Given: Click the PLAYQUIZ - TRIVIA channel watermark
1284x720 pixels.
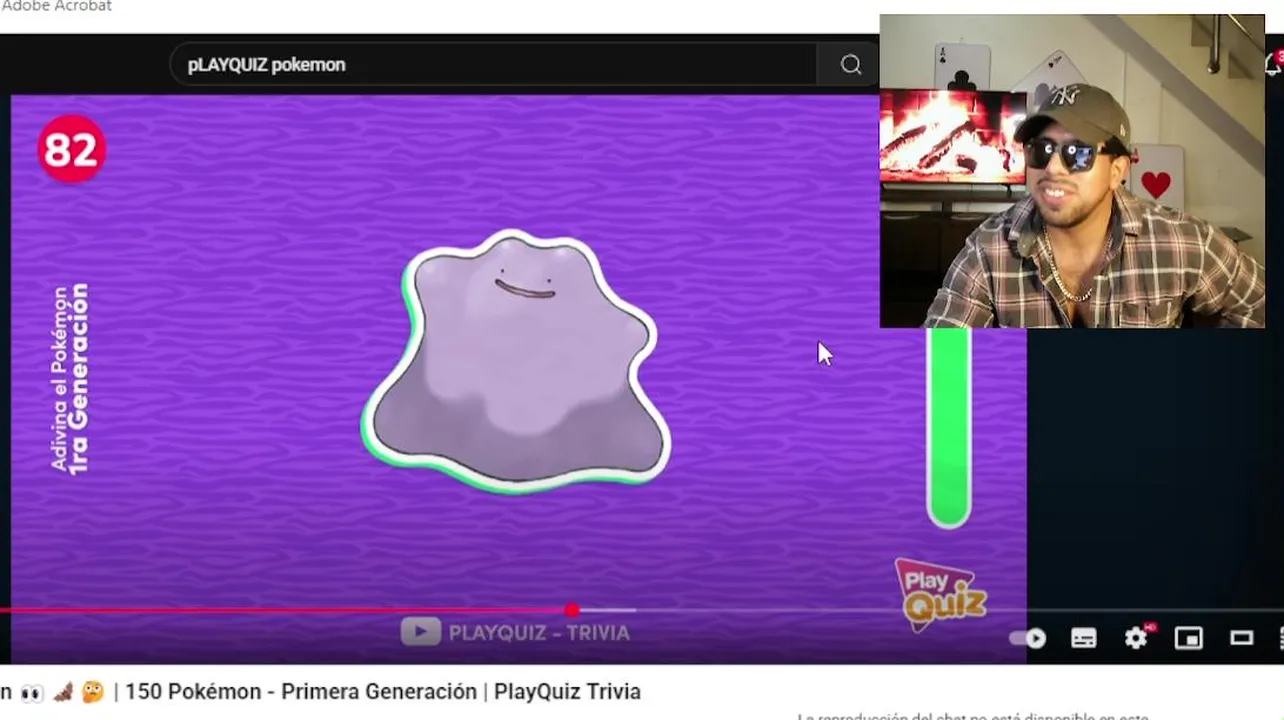Looking at the screenshot, I should click(515, 632).
